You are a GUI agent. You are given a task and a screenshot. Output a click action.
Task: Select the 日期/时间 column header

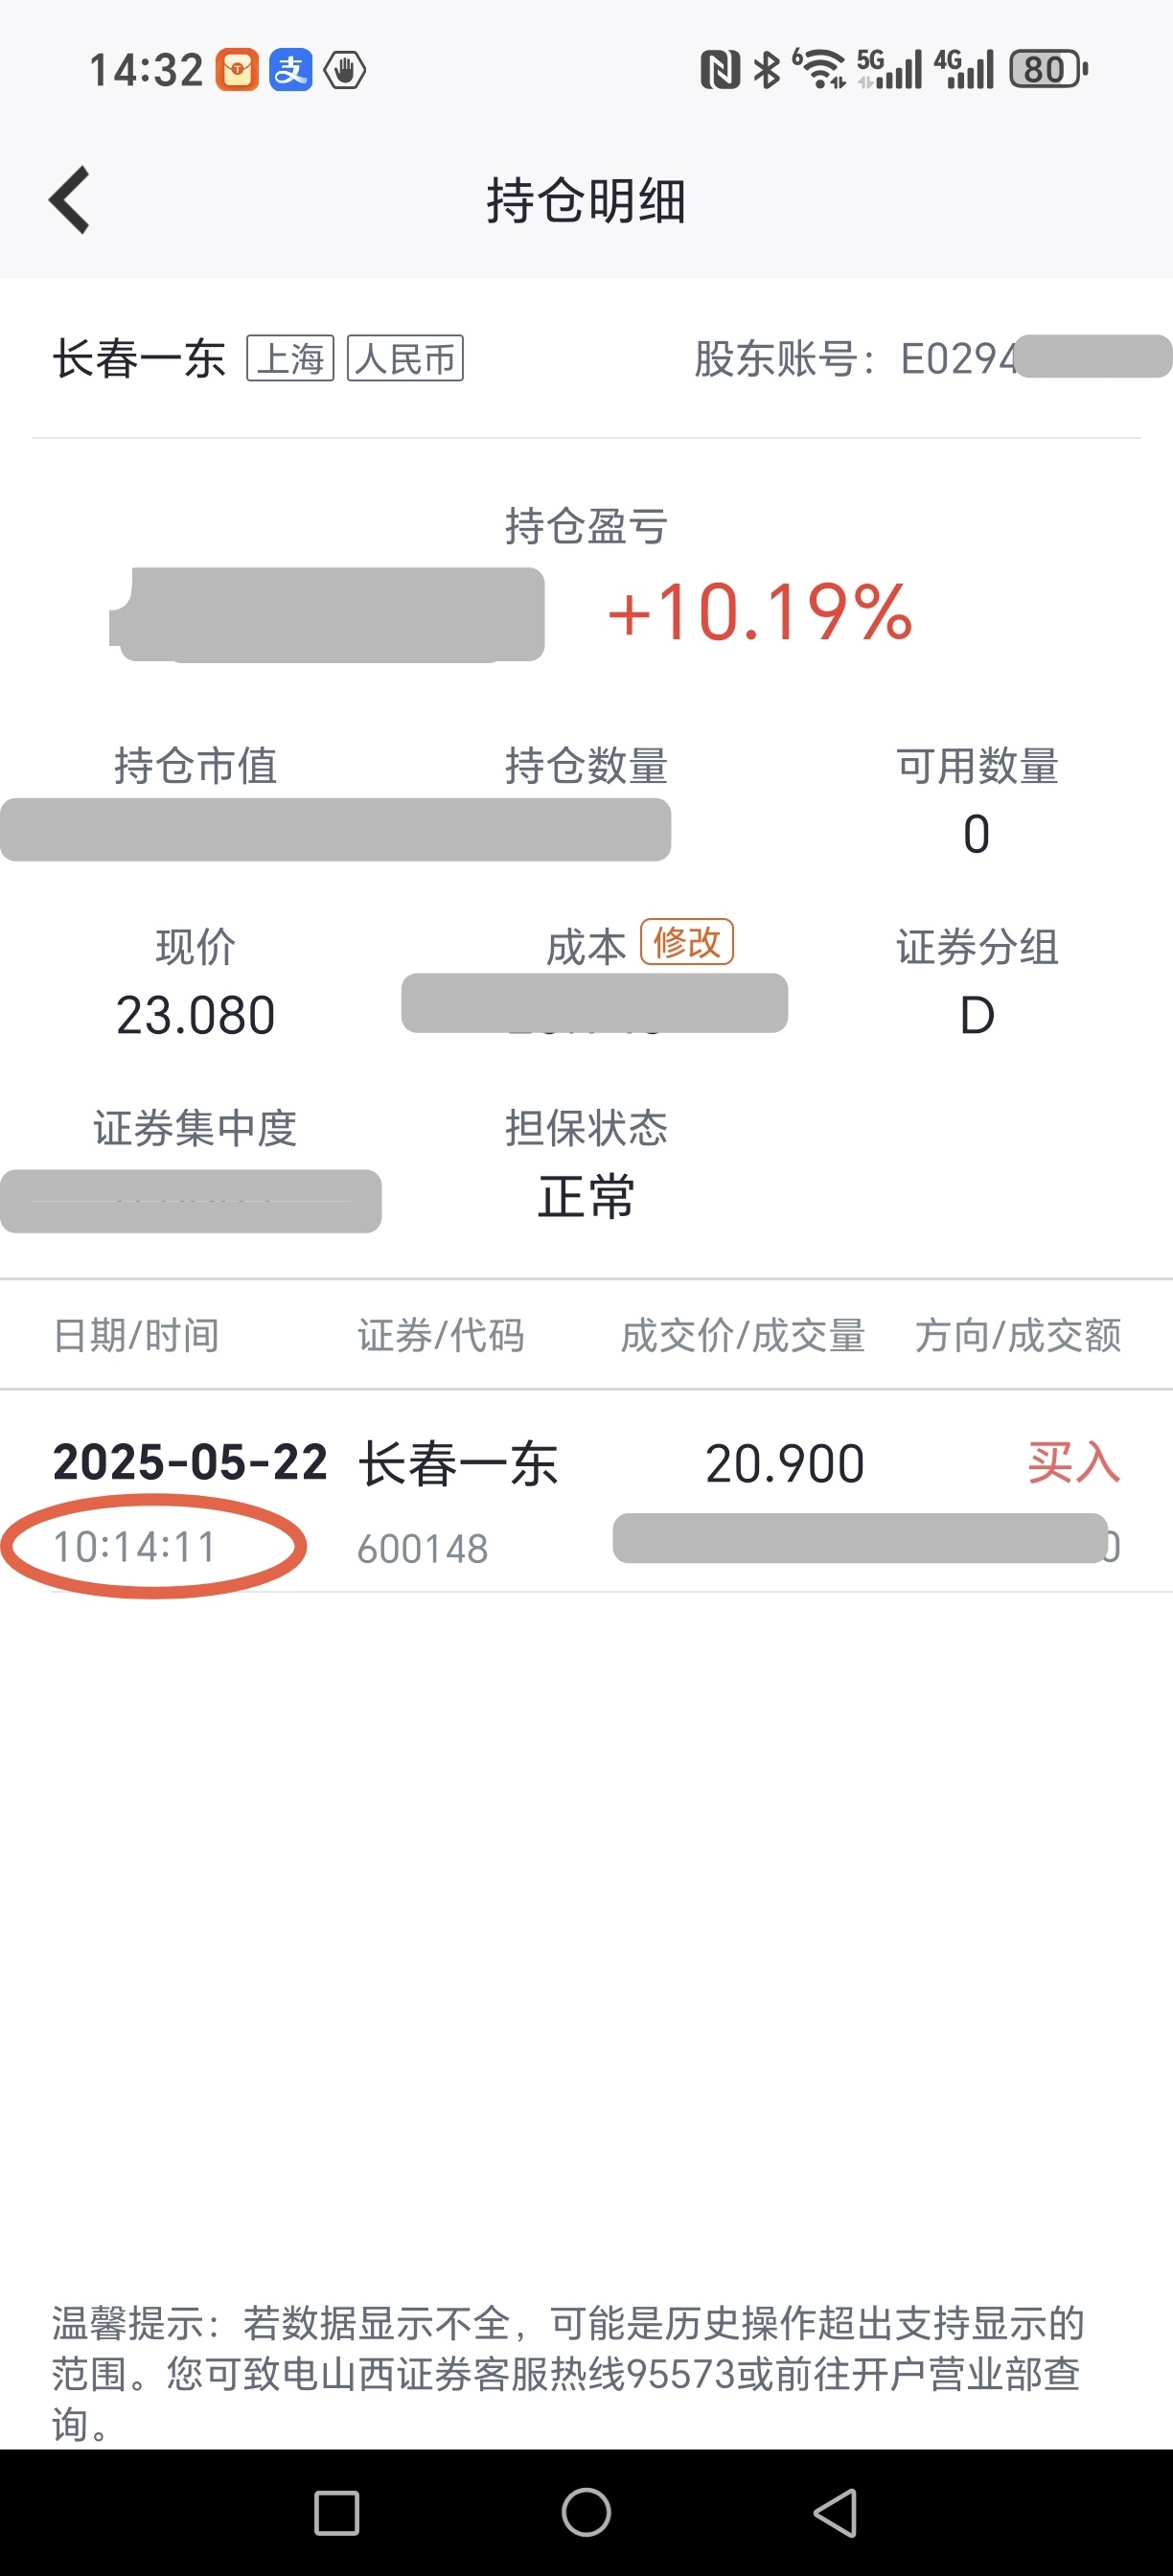136,1335
